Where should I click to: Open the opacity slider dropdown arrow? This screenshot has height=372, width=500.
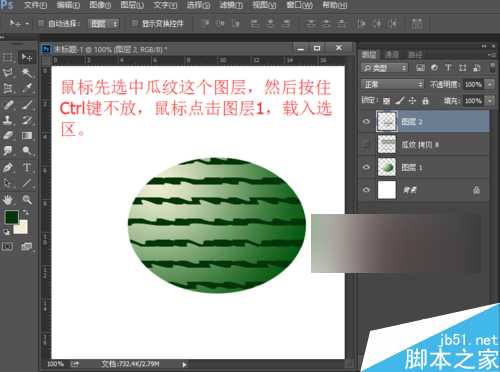point(490,84)
